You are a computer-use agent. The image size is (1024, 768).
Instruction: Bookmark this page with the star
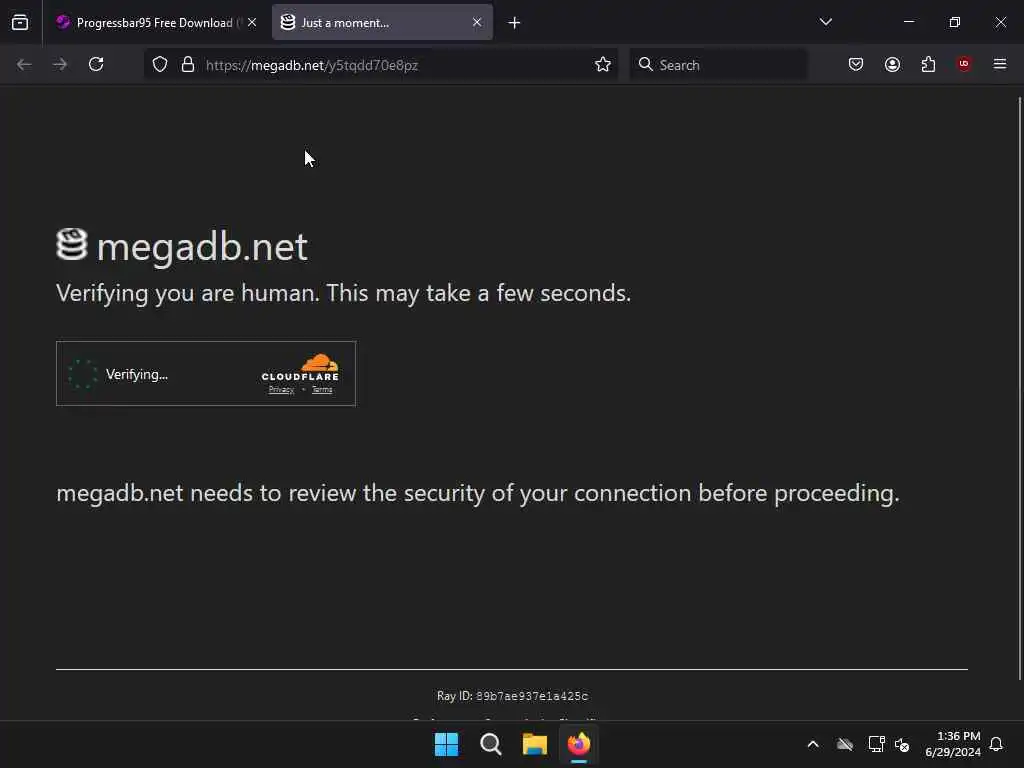click(x=603, y=64)
